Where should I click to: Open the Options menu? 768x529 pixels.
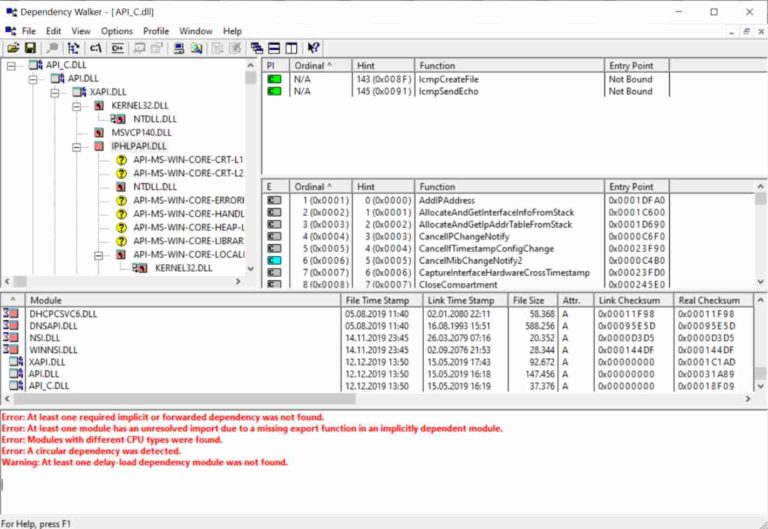click(117, 31)
